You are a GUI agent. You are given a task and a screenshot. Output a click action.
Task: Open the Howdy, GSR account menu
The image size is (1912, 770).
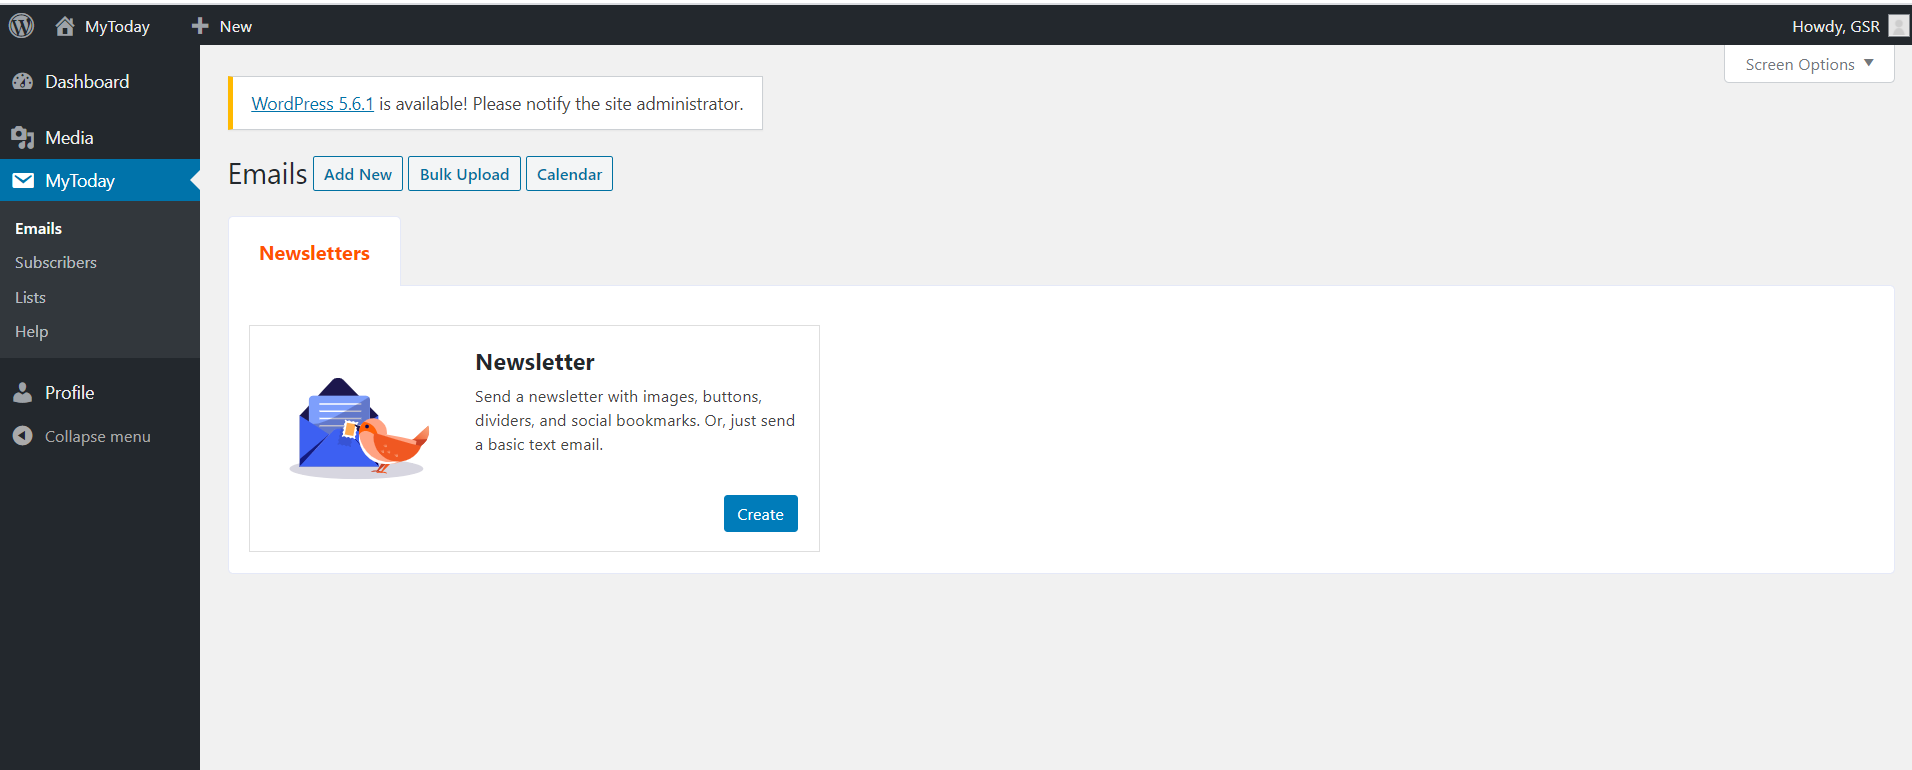1835,26
